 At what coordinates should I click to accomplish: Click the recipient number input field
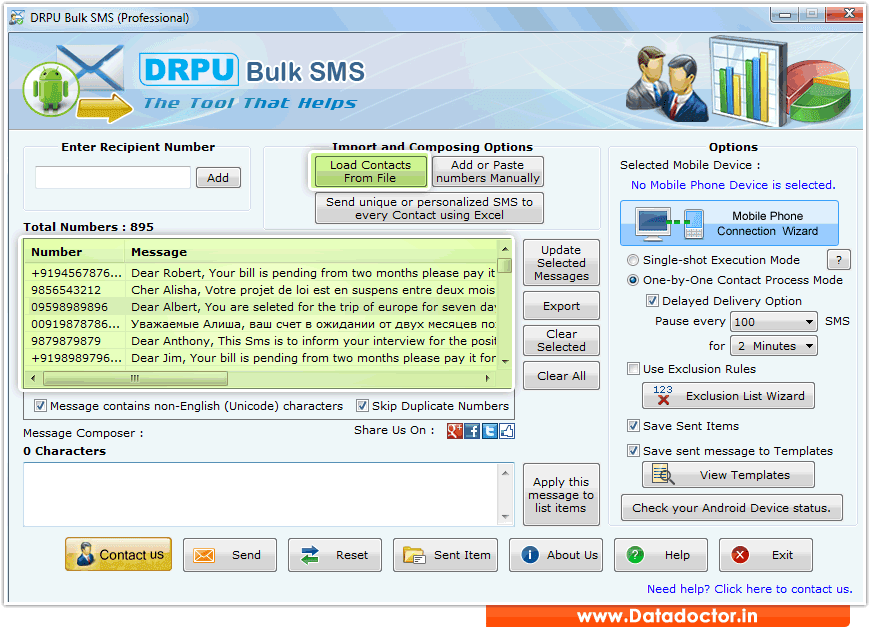click(113, 178)
